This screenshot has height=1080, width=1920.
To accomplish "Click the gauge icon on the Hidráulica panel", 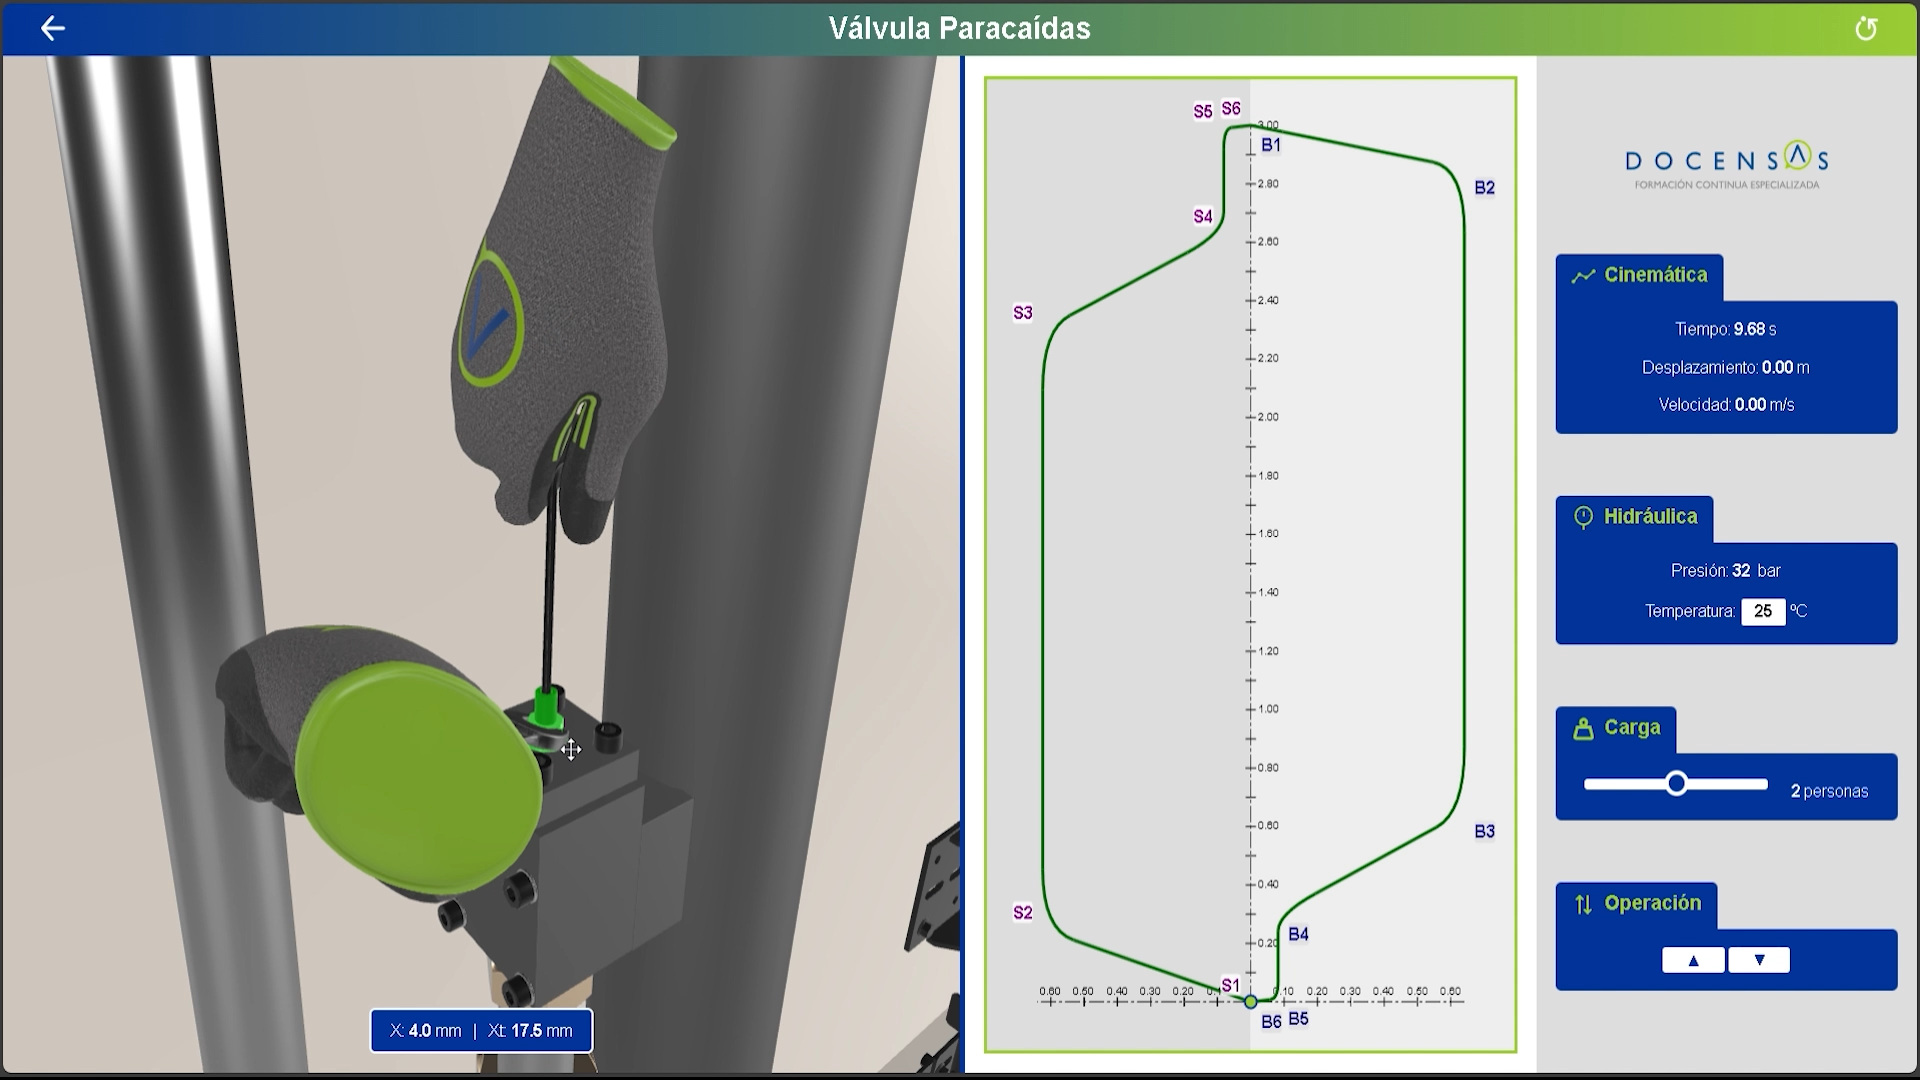I will click(1583, 516).
